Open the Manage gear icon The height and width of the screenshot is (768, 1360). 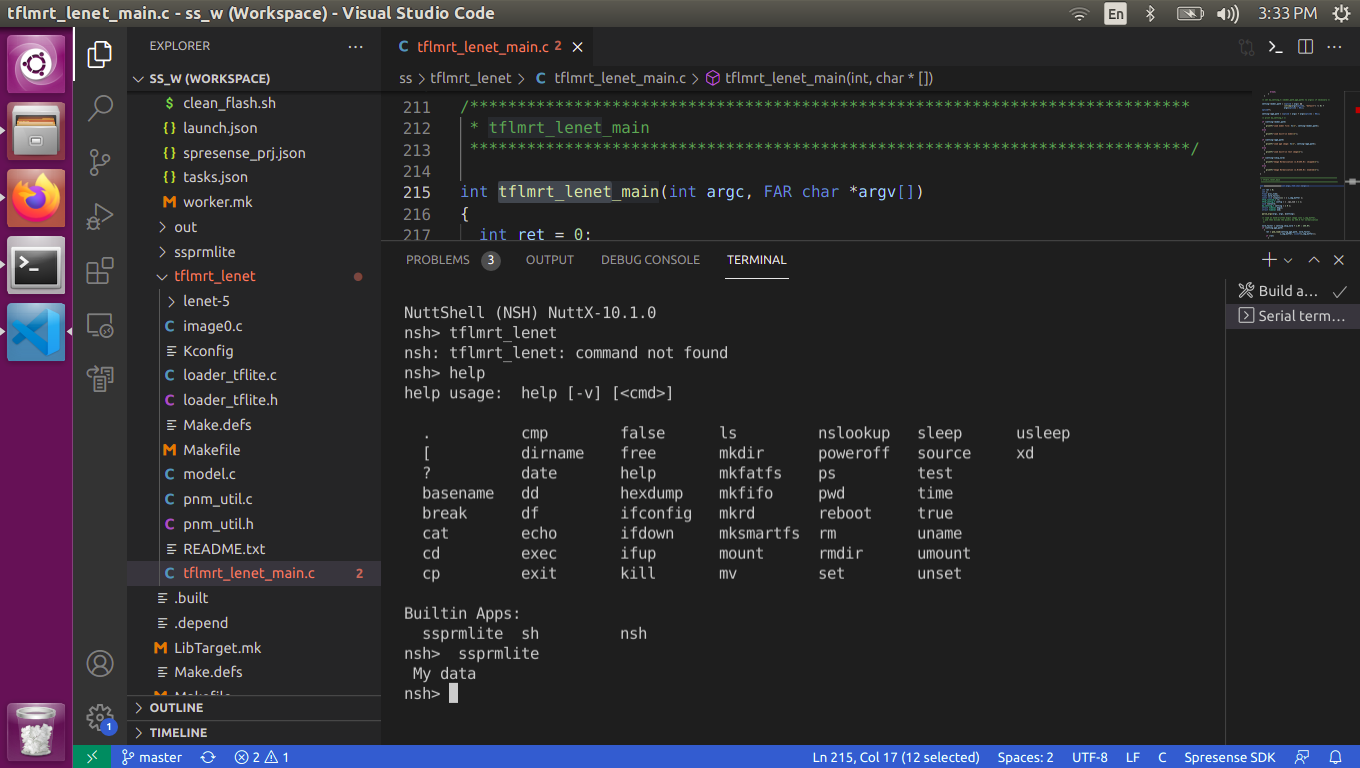point(100,717)
